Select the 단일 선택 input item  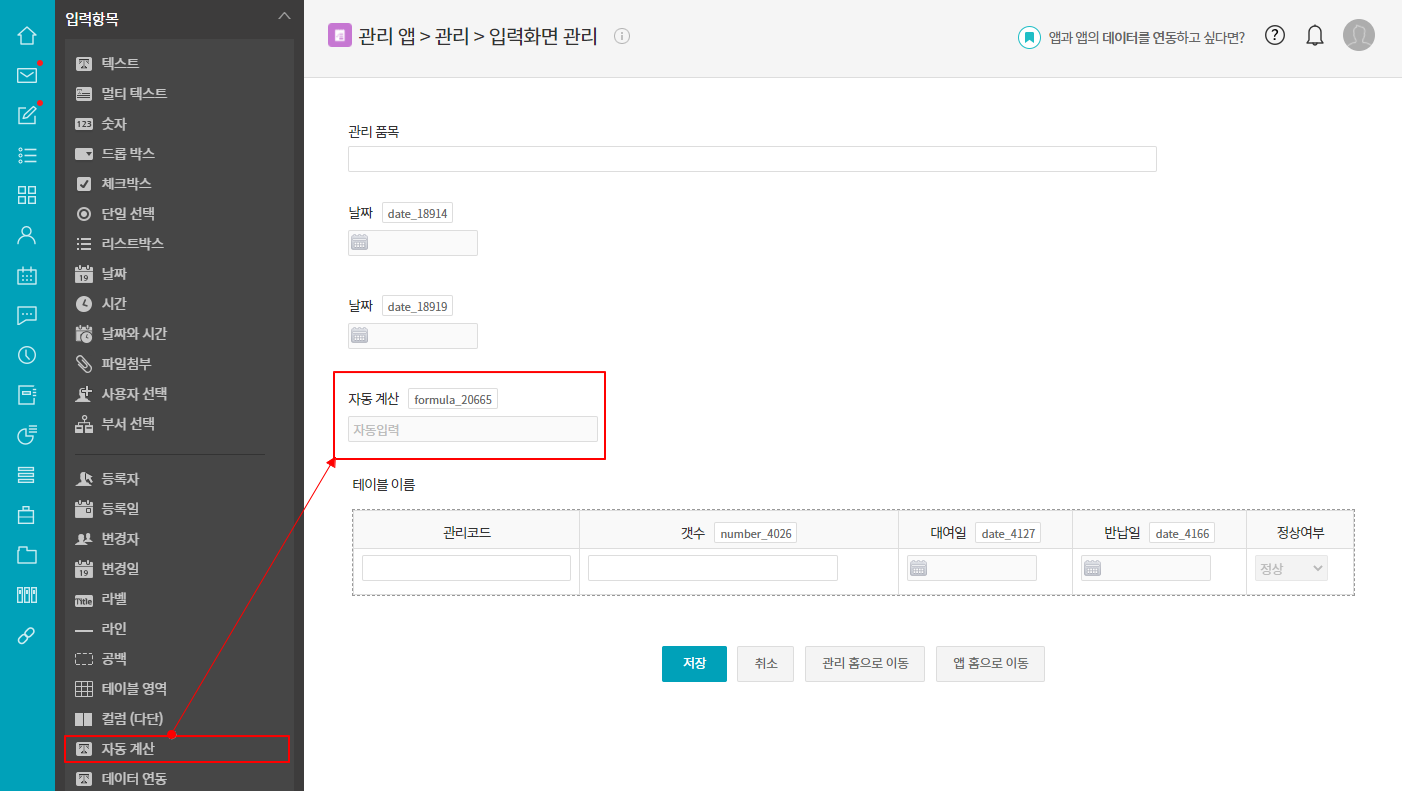point(128,214)
